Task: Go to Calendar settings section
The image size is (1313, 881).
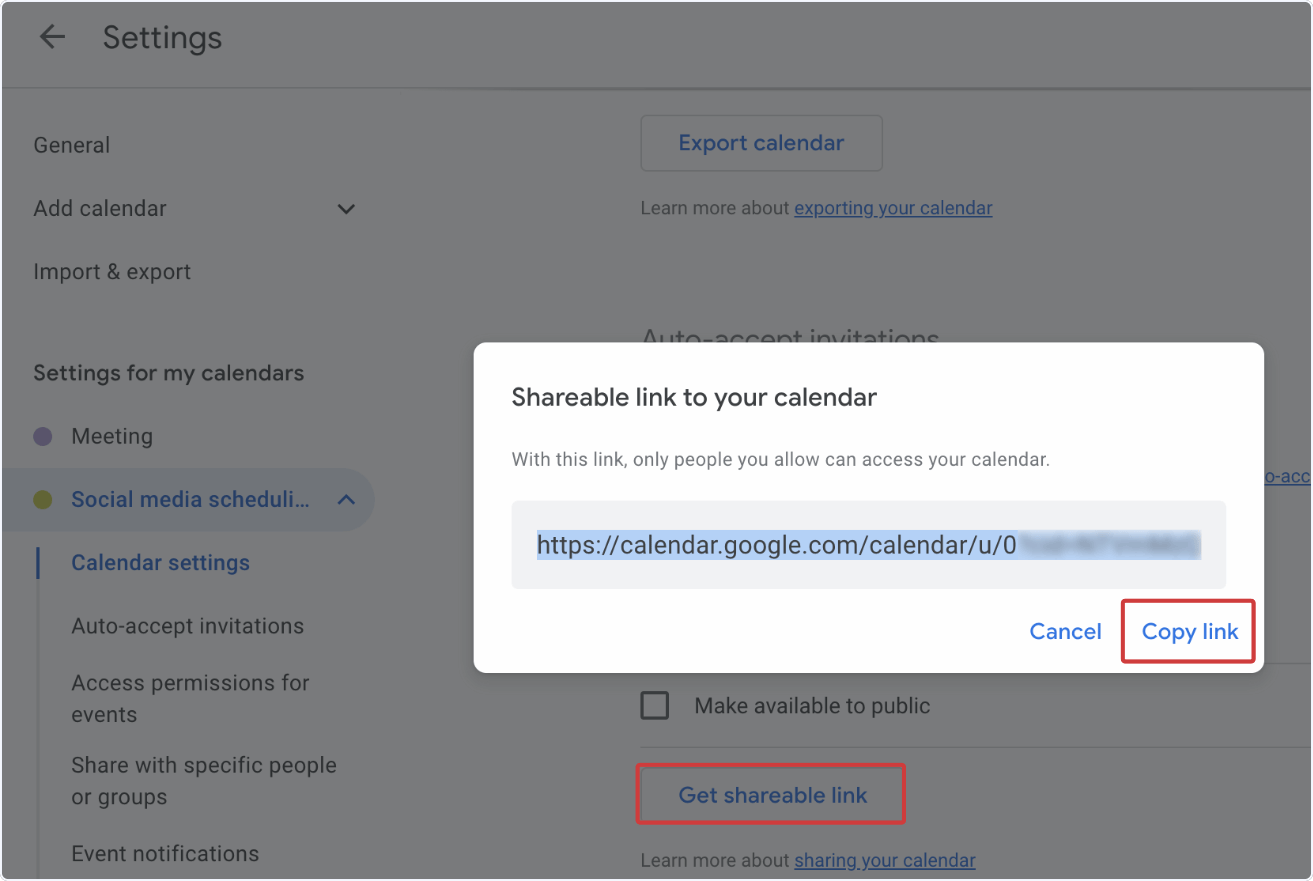Action: tap(160, 563)
